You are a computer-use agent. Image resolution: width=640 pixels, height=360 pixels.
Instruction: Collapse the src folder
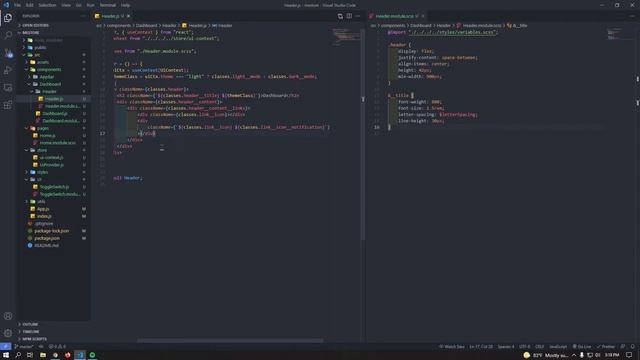click(x=37, y=55)
